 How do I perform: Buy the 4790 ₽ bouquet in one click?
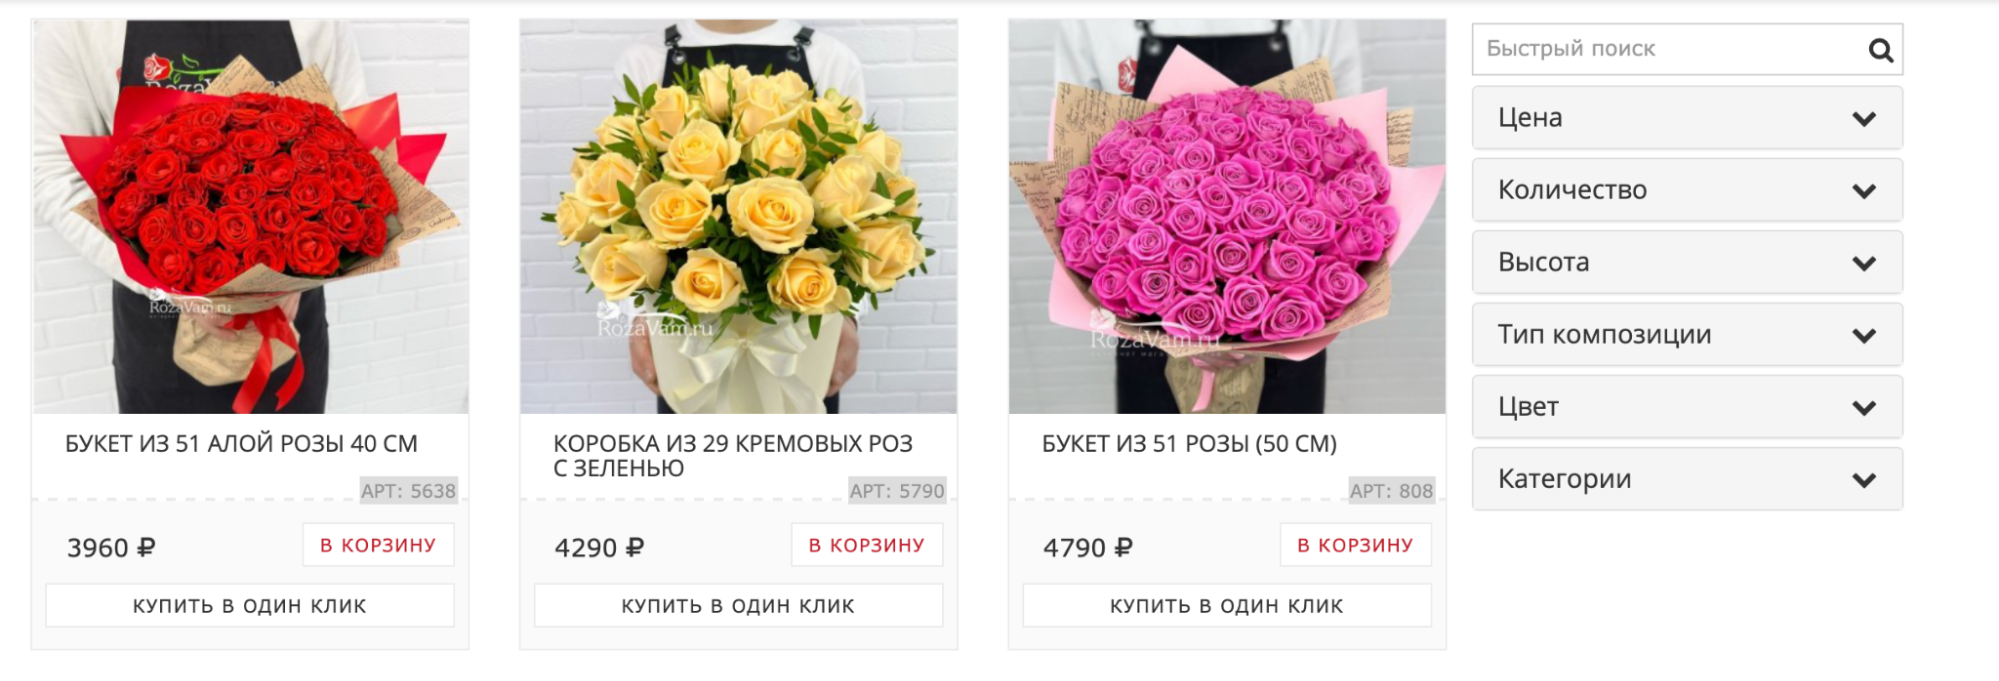(x=1227, y=605)
